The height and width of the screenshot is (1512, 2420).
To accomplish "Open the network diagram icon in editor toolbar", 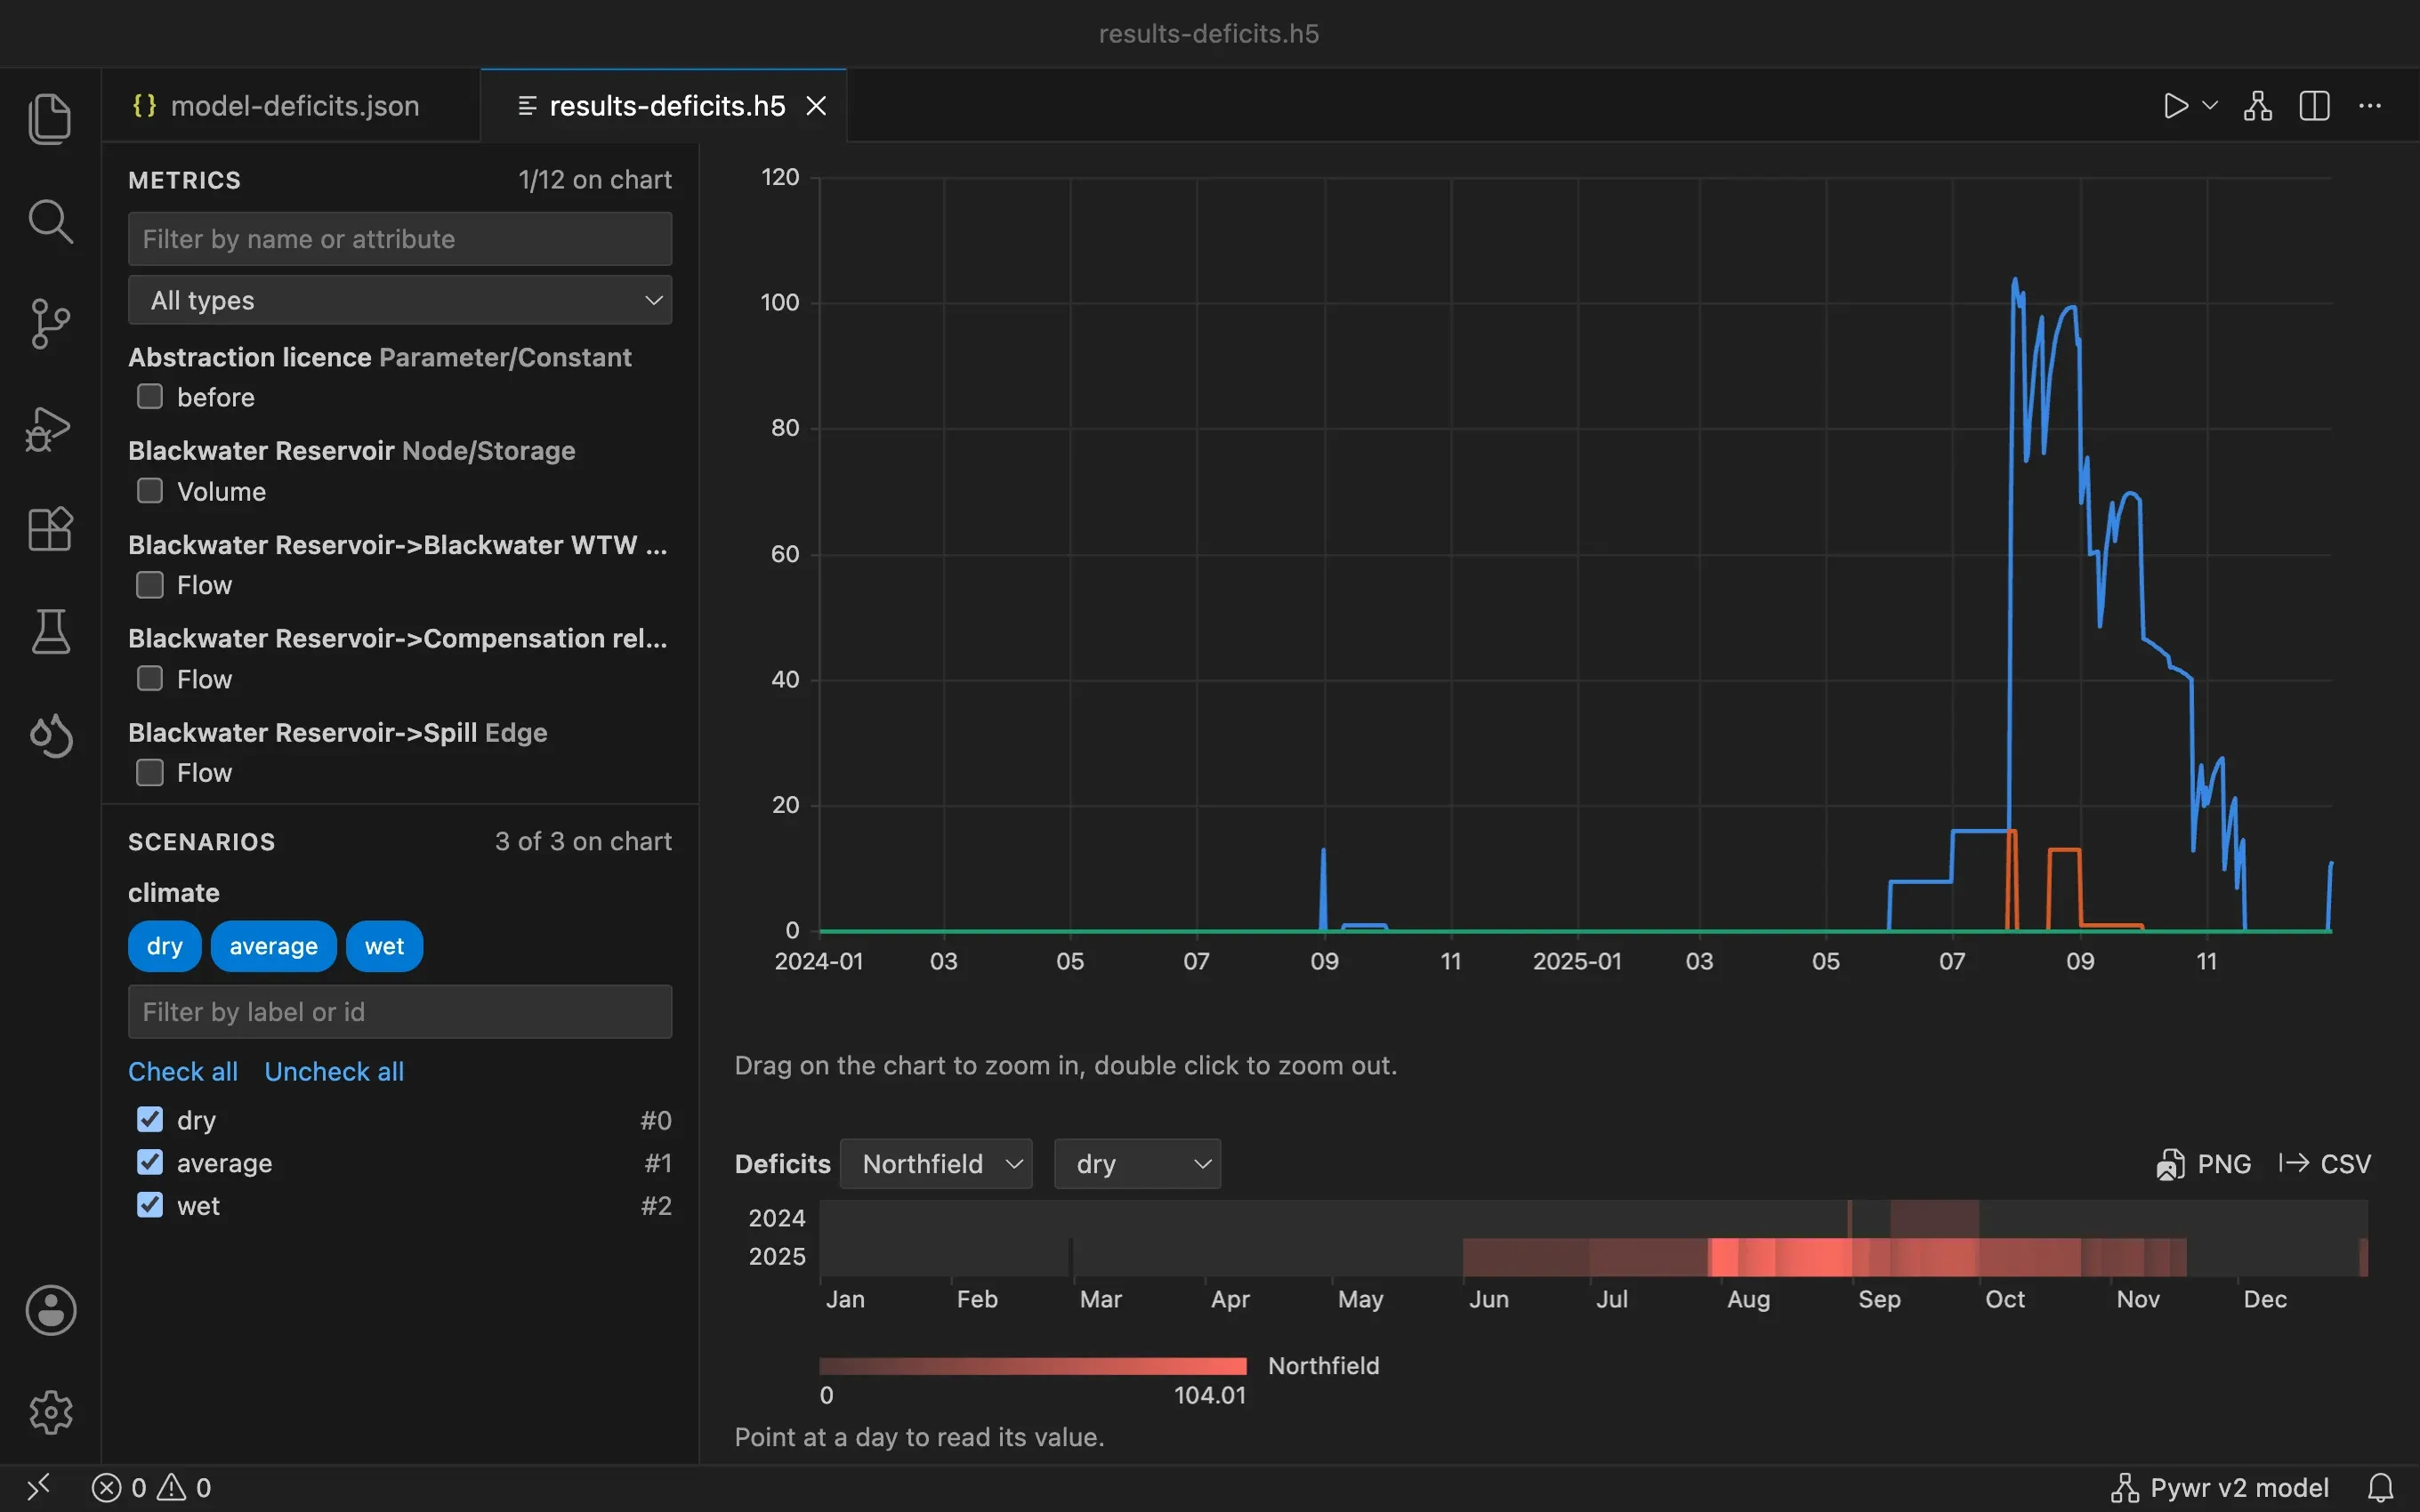I will pyautogui.click(x=2258, y=106).
